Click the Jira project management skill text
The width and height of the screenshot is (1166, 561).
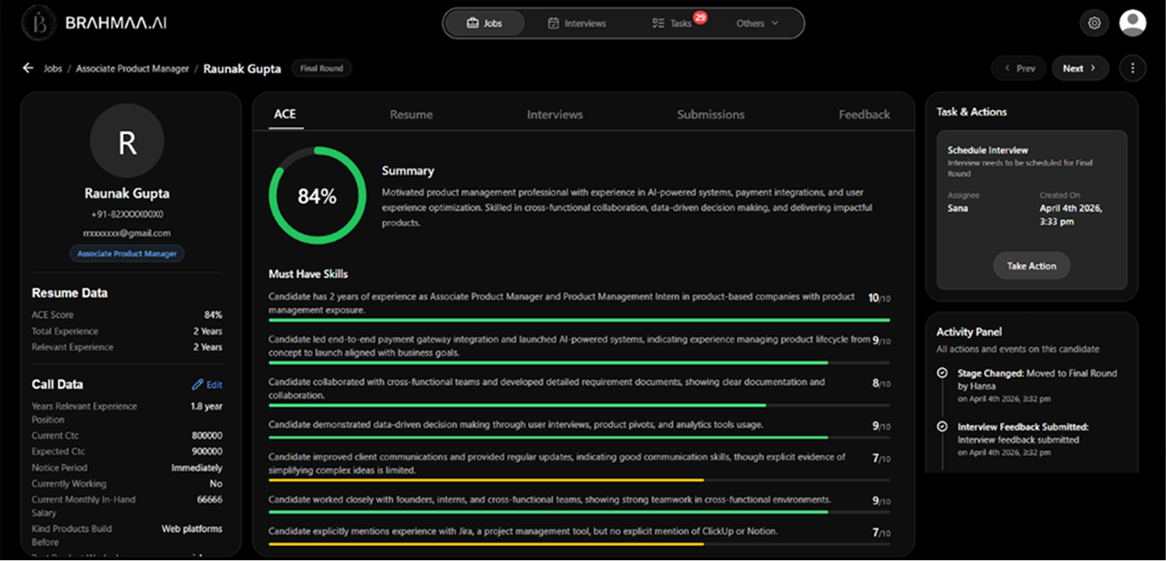click(x=523, y=531)
